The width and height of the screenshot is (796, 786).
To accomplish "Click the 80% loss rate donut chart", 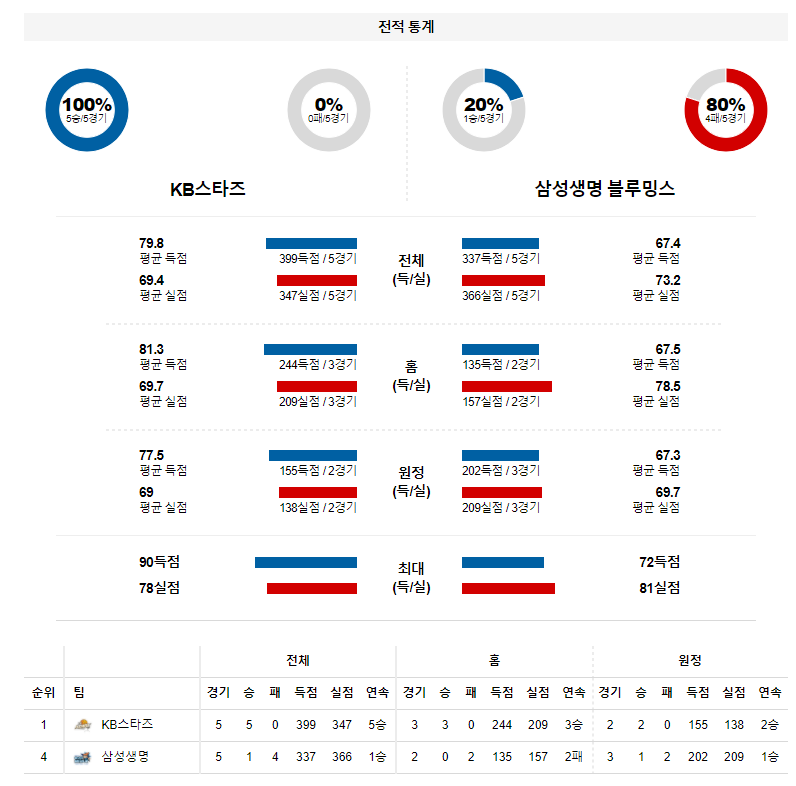I will coord(726,110).
